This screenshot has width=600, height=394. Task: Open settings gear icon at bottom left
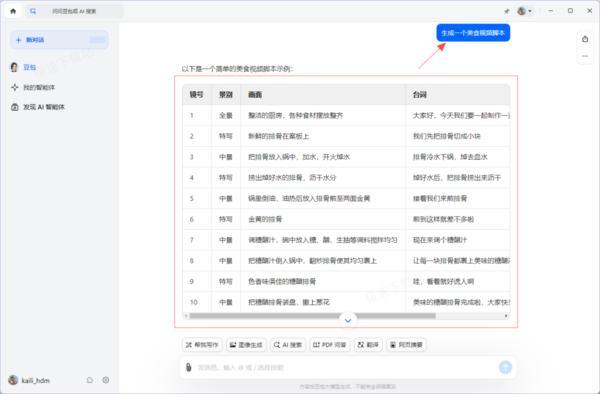[x=106, y=380]
